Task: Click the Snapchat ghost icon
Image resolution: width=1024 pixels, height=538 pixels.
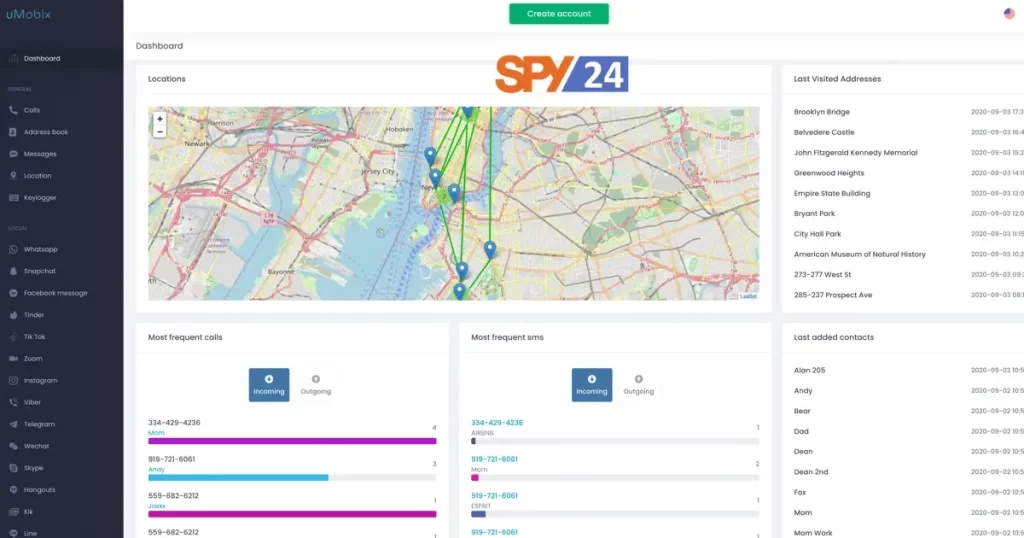Action: (x=13, y=271)
